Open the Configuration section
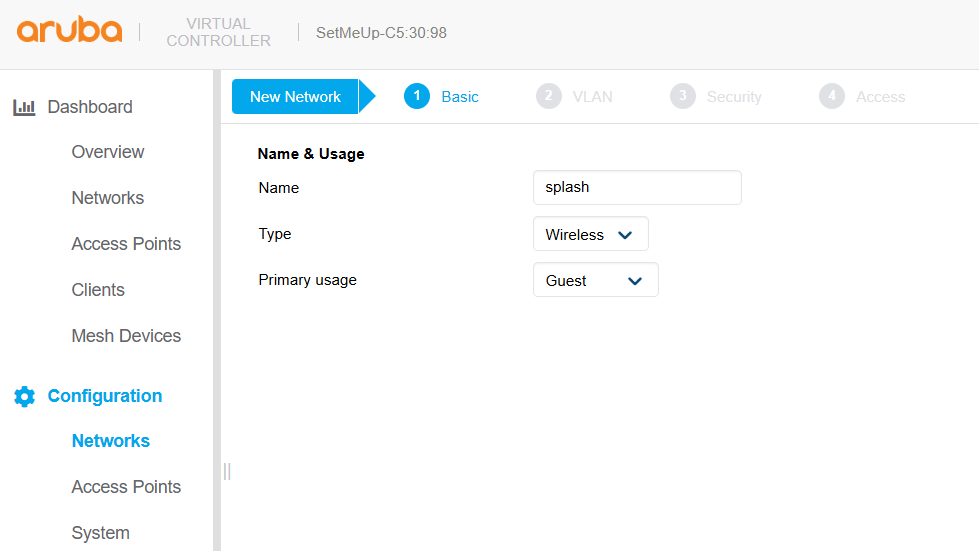 coord(105,396)
